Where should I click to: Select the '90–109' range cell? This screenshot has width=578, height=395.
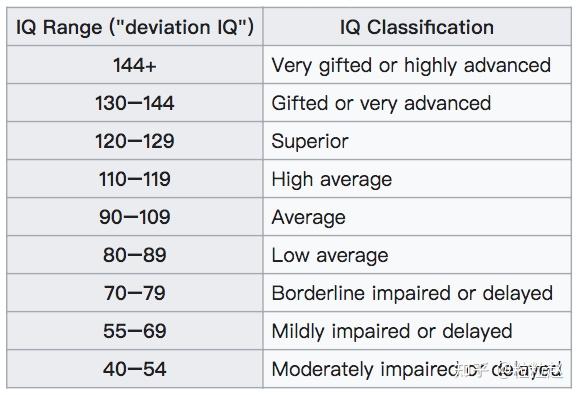tap(135, 217)
